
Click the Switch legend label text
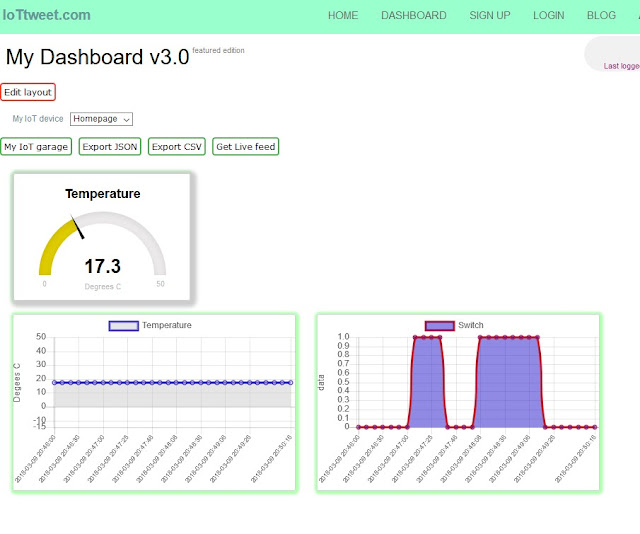tap(471, 325)
